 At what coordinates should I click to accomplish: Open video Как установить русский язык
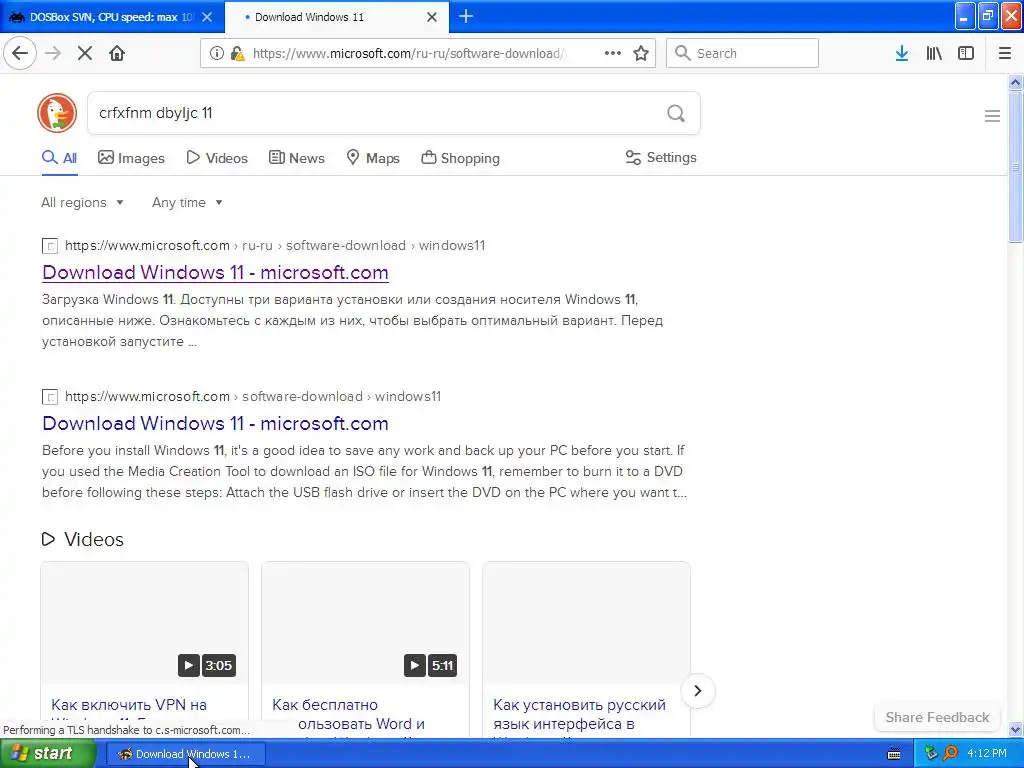click(x=579, y=714)
